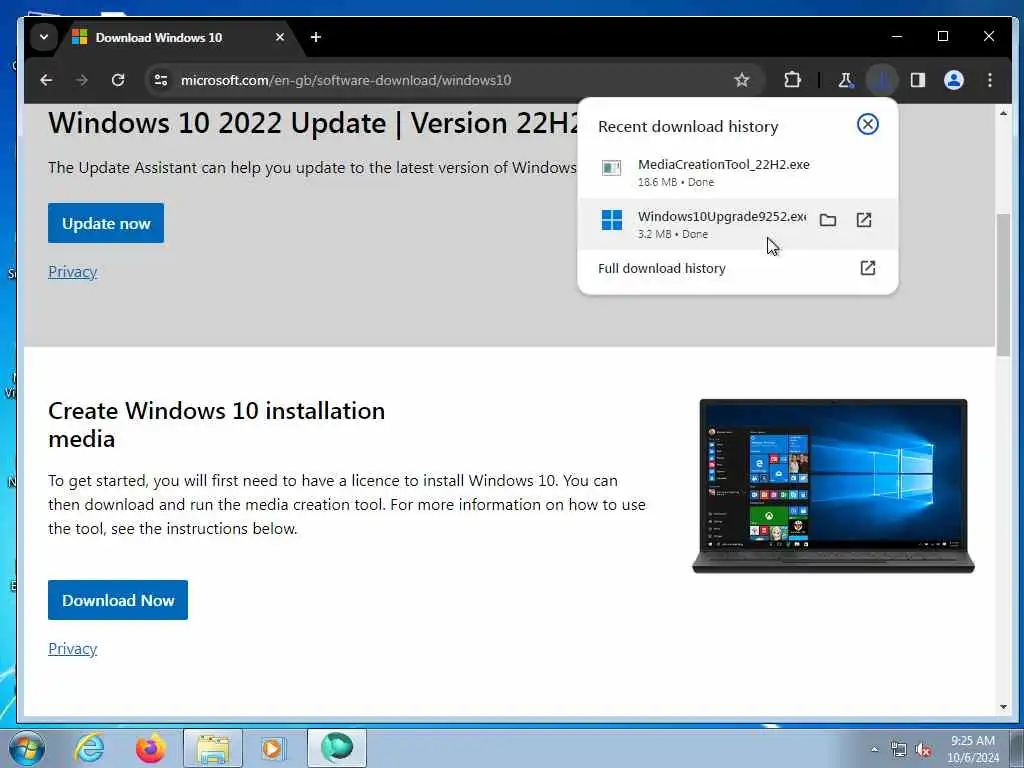
Task: Click the taskbar clock showing 9:25 AM
Action: point(973,749)
